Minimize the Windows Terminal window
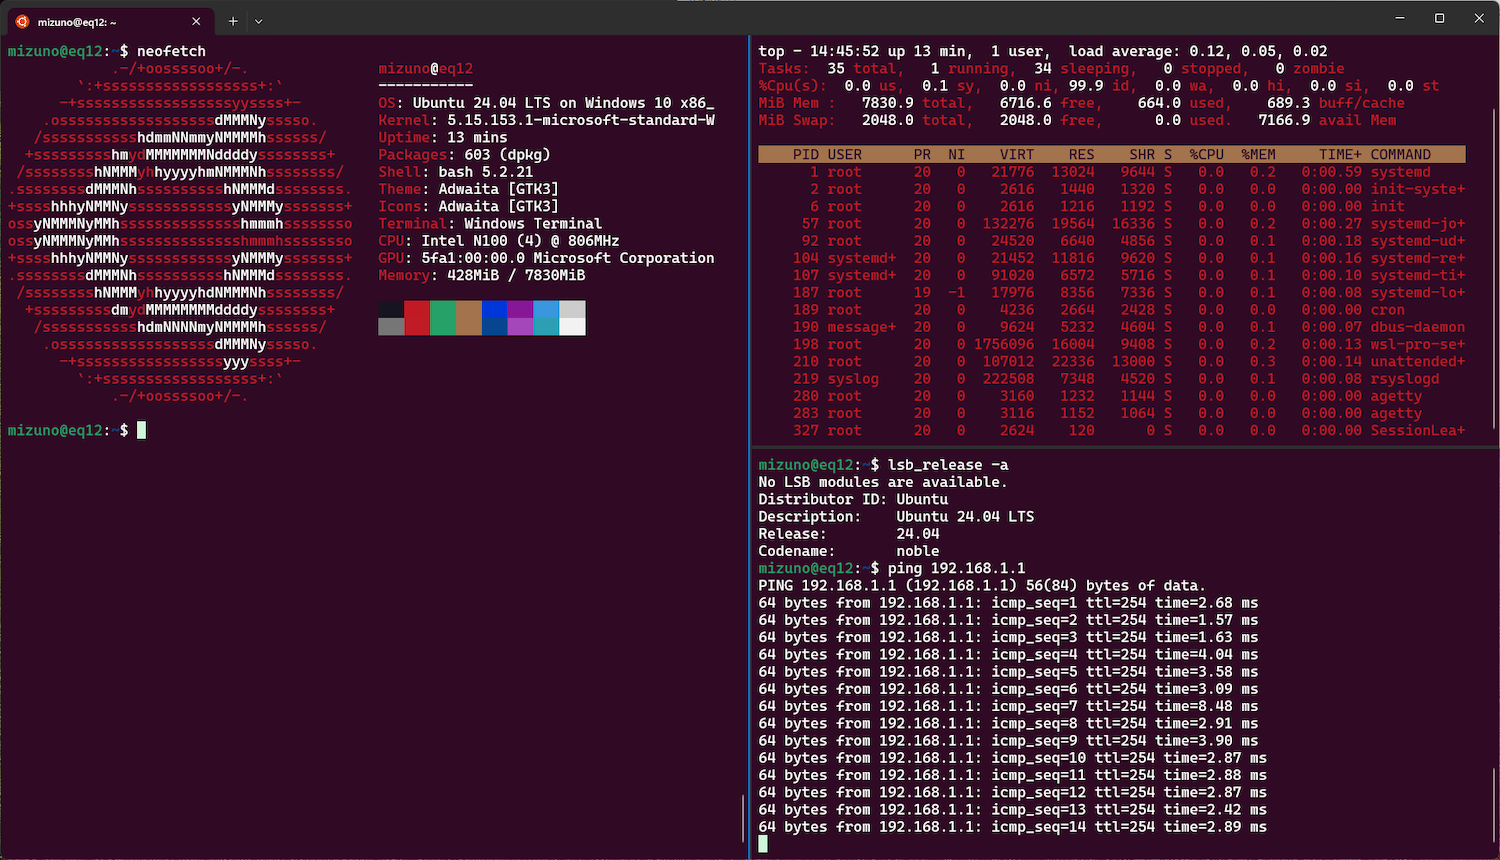Image resolution: width=1500 pixels, height=860 pixels. [x=1400, y=18]
